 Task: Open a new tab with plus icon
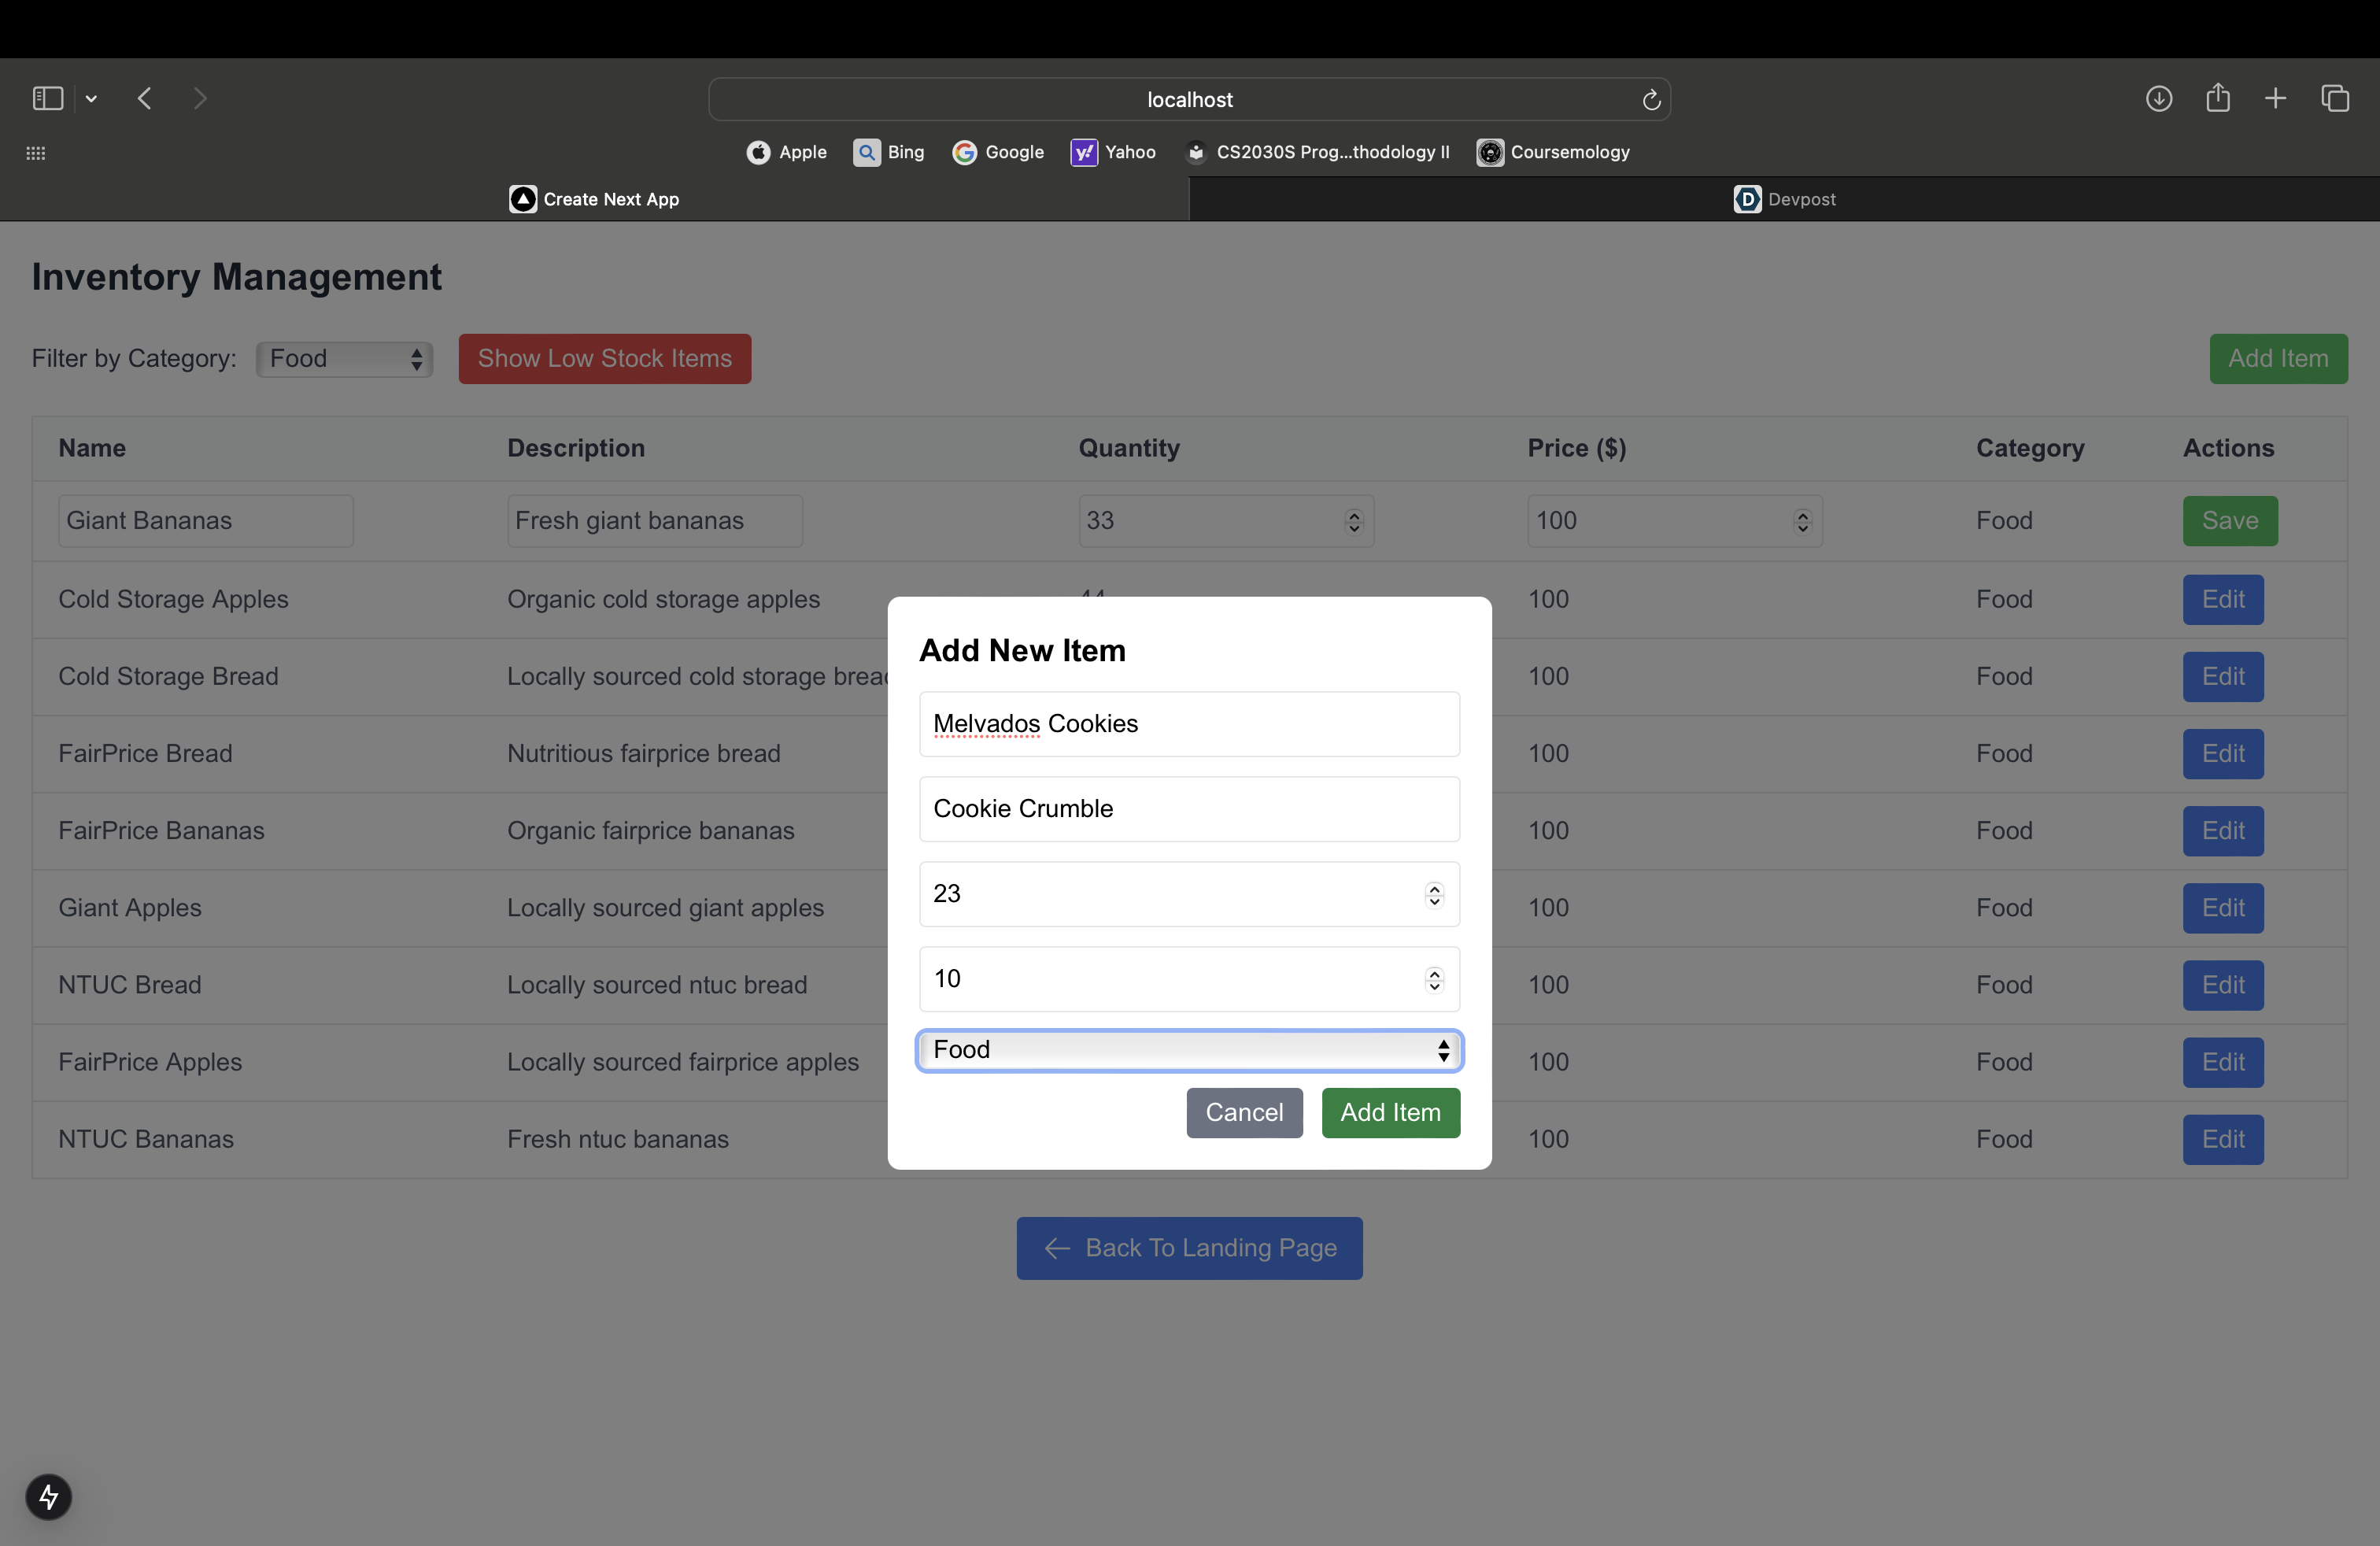tap(2276, 98)
